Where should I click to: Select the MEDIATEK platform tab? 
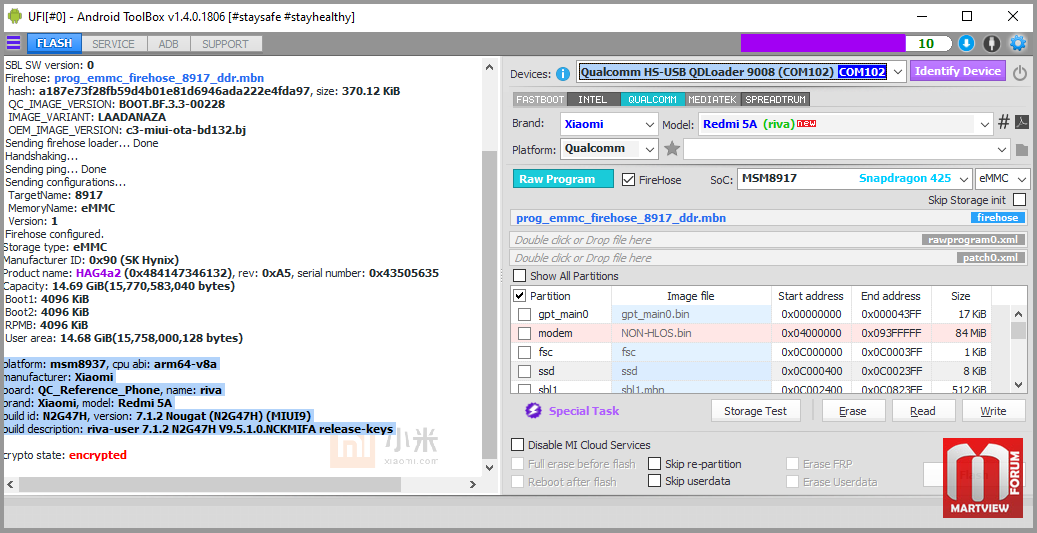(x=711, y=100)
